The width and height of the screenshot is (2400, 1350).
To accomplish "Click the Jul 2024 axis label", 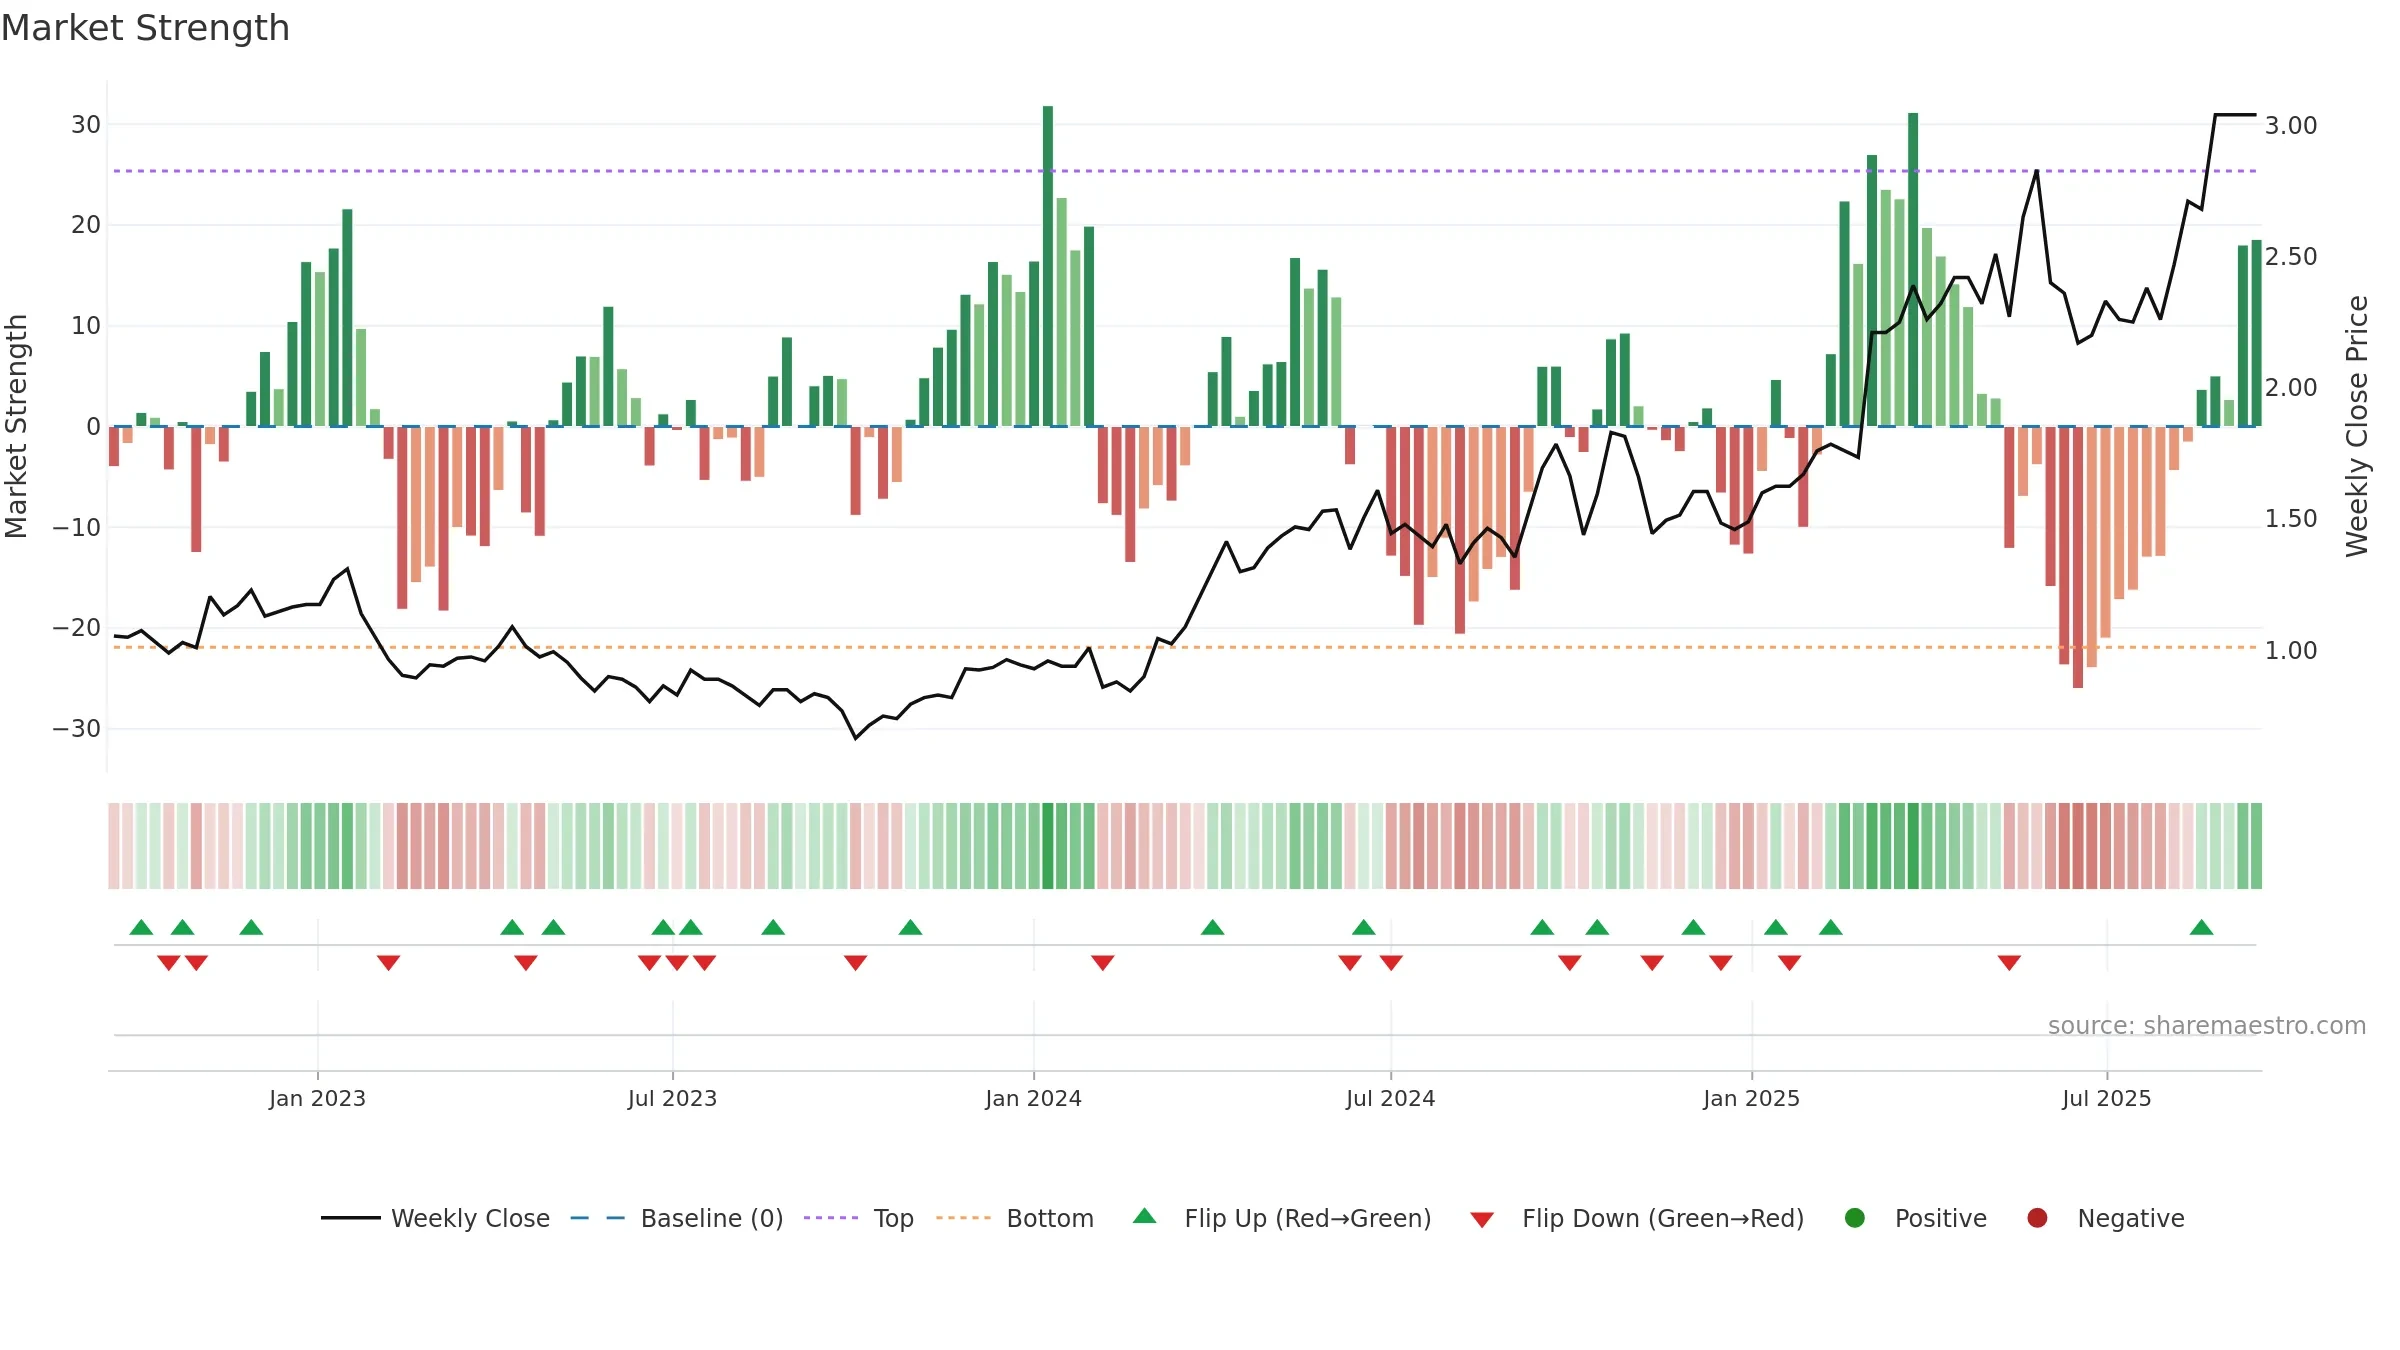I will pos(1390,1098).
